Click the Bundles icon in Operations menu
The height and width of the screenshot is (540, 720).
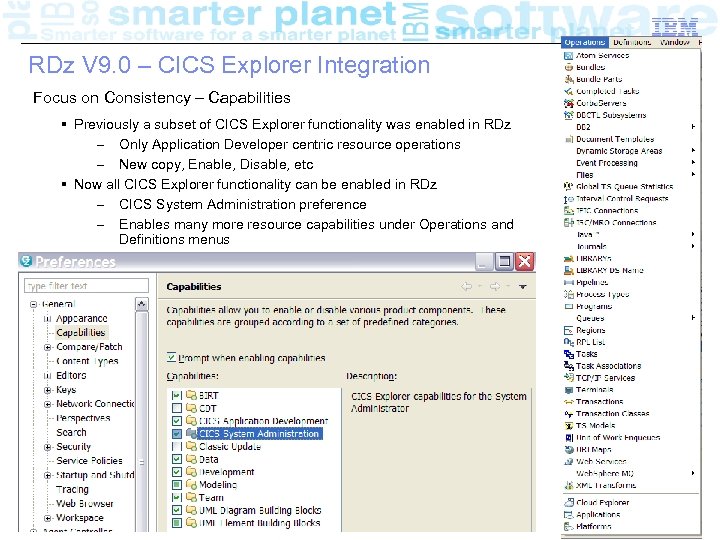coord(568,68)
